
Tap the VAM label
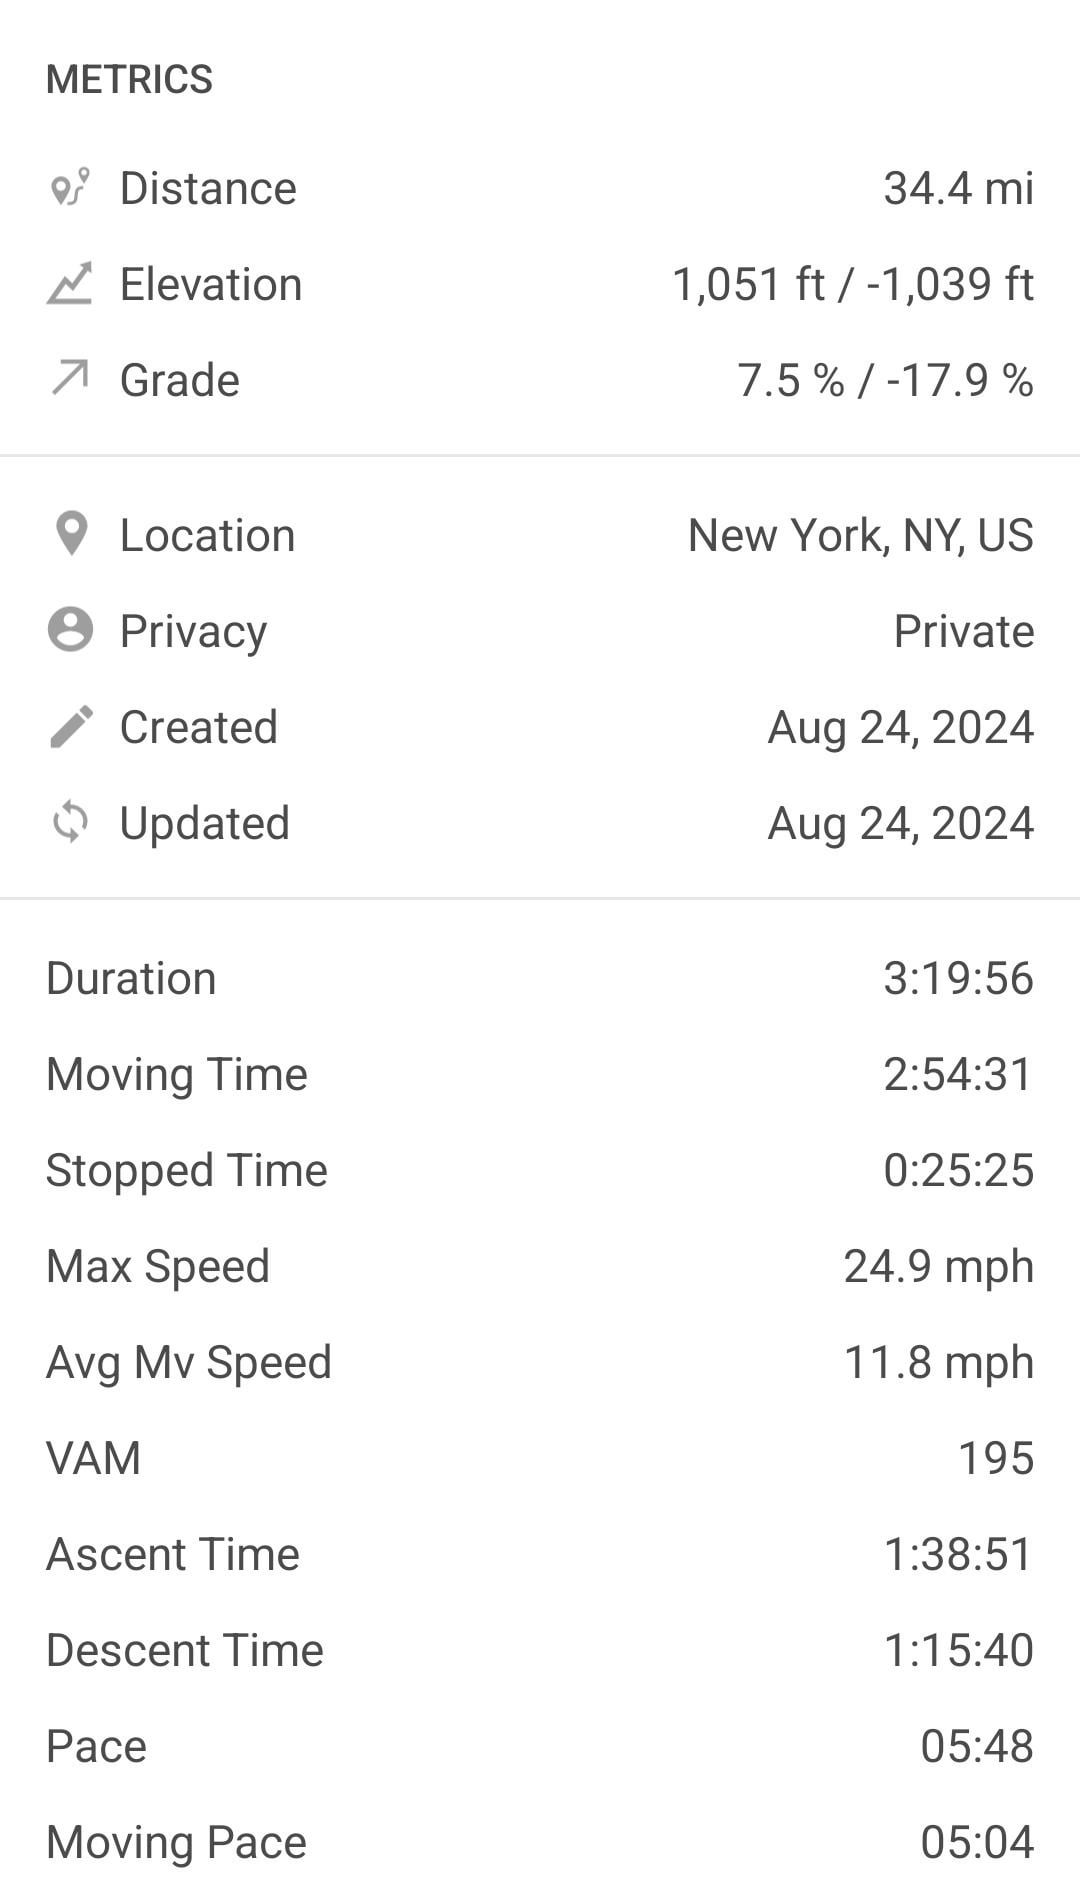coord(93,1458)
